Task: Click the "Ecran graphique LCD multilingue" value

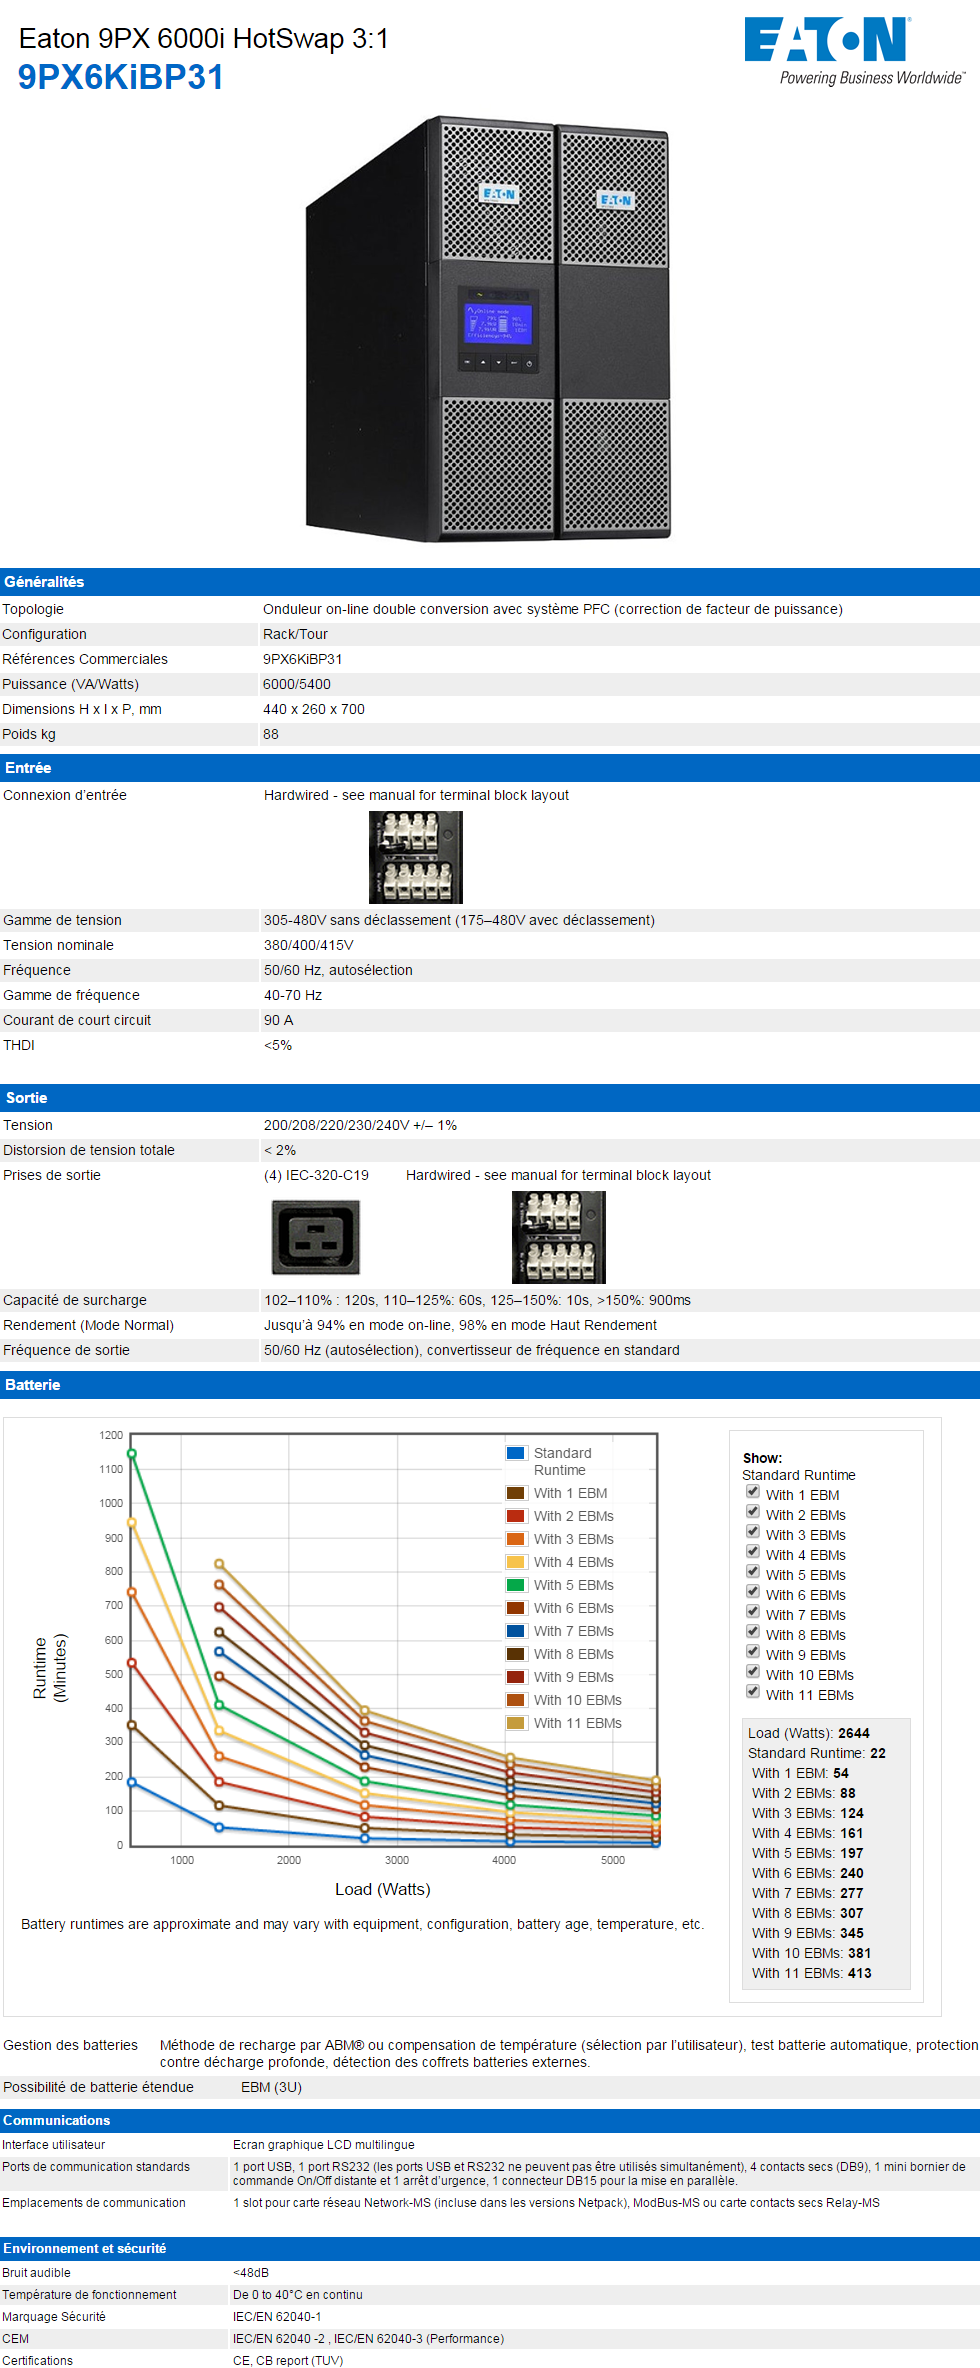Action: point(324,2145)
